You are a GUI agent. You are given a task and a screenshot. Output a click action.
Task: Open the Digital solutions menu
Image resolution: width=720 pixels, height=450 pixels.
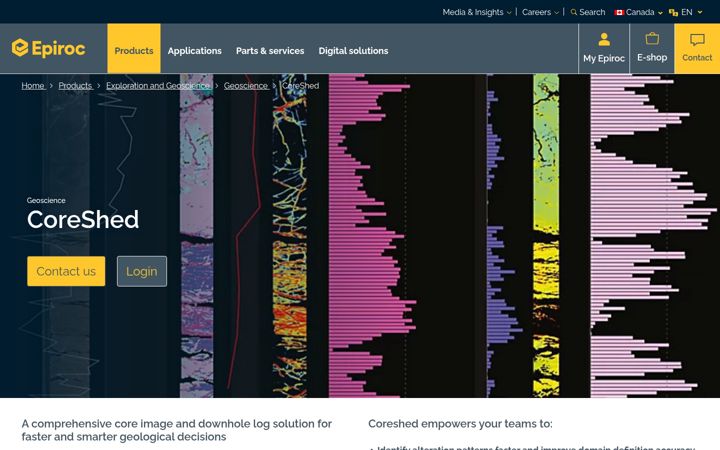point(354,51)
